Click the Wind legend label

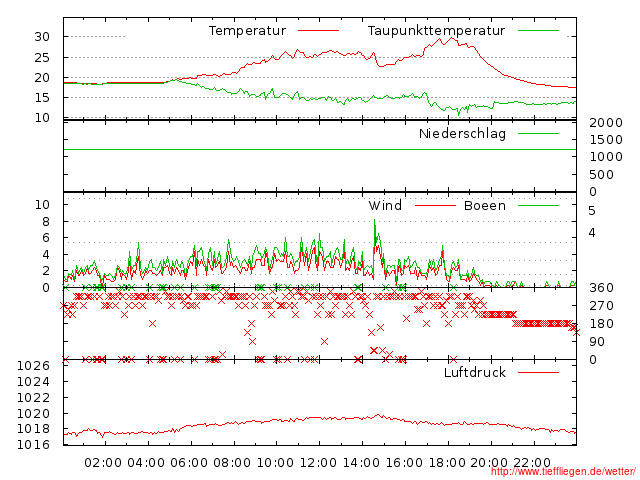[x=385, y=205]
